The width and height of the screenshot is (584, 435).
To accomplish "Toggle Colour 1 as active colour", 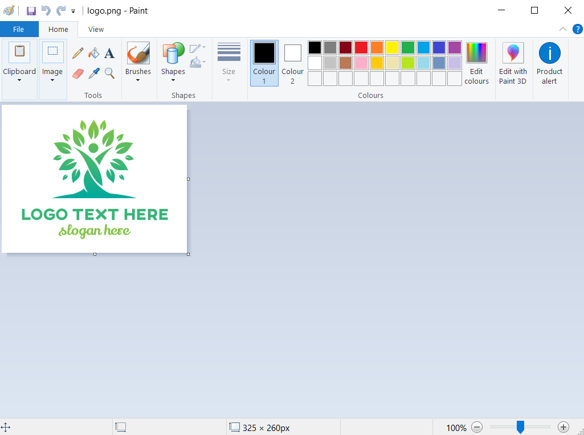I will (264, 63).
